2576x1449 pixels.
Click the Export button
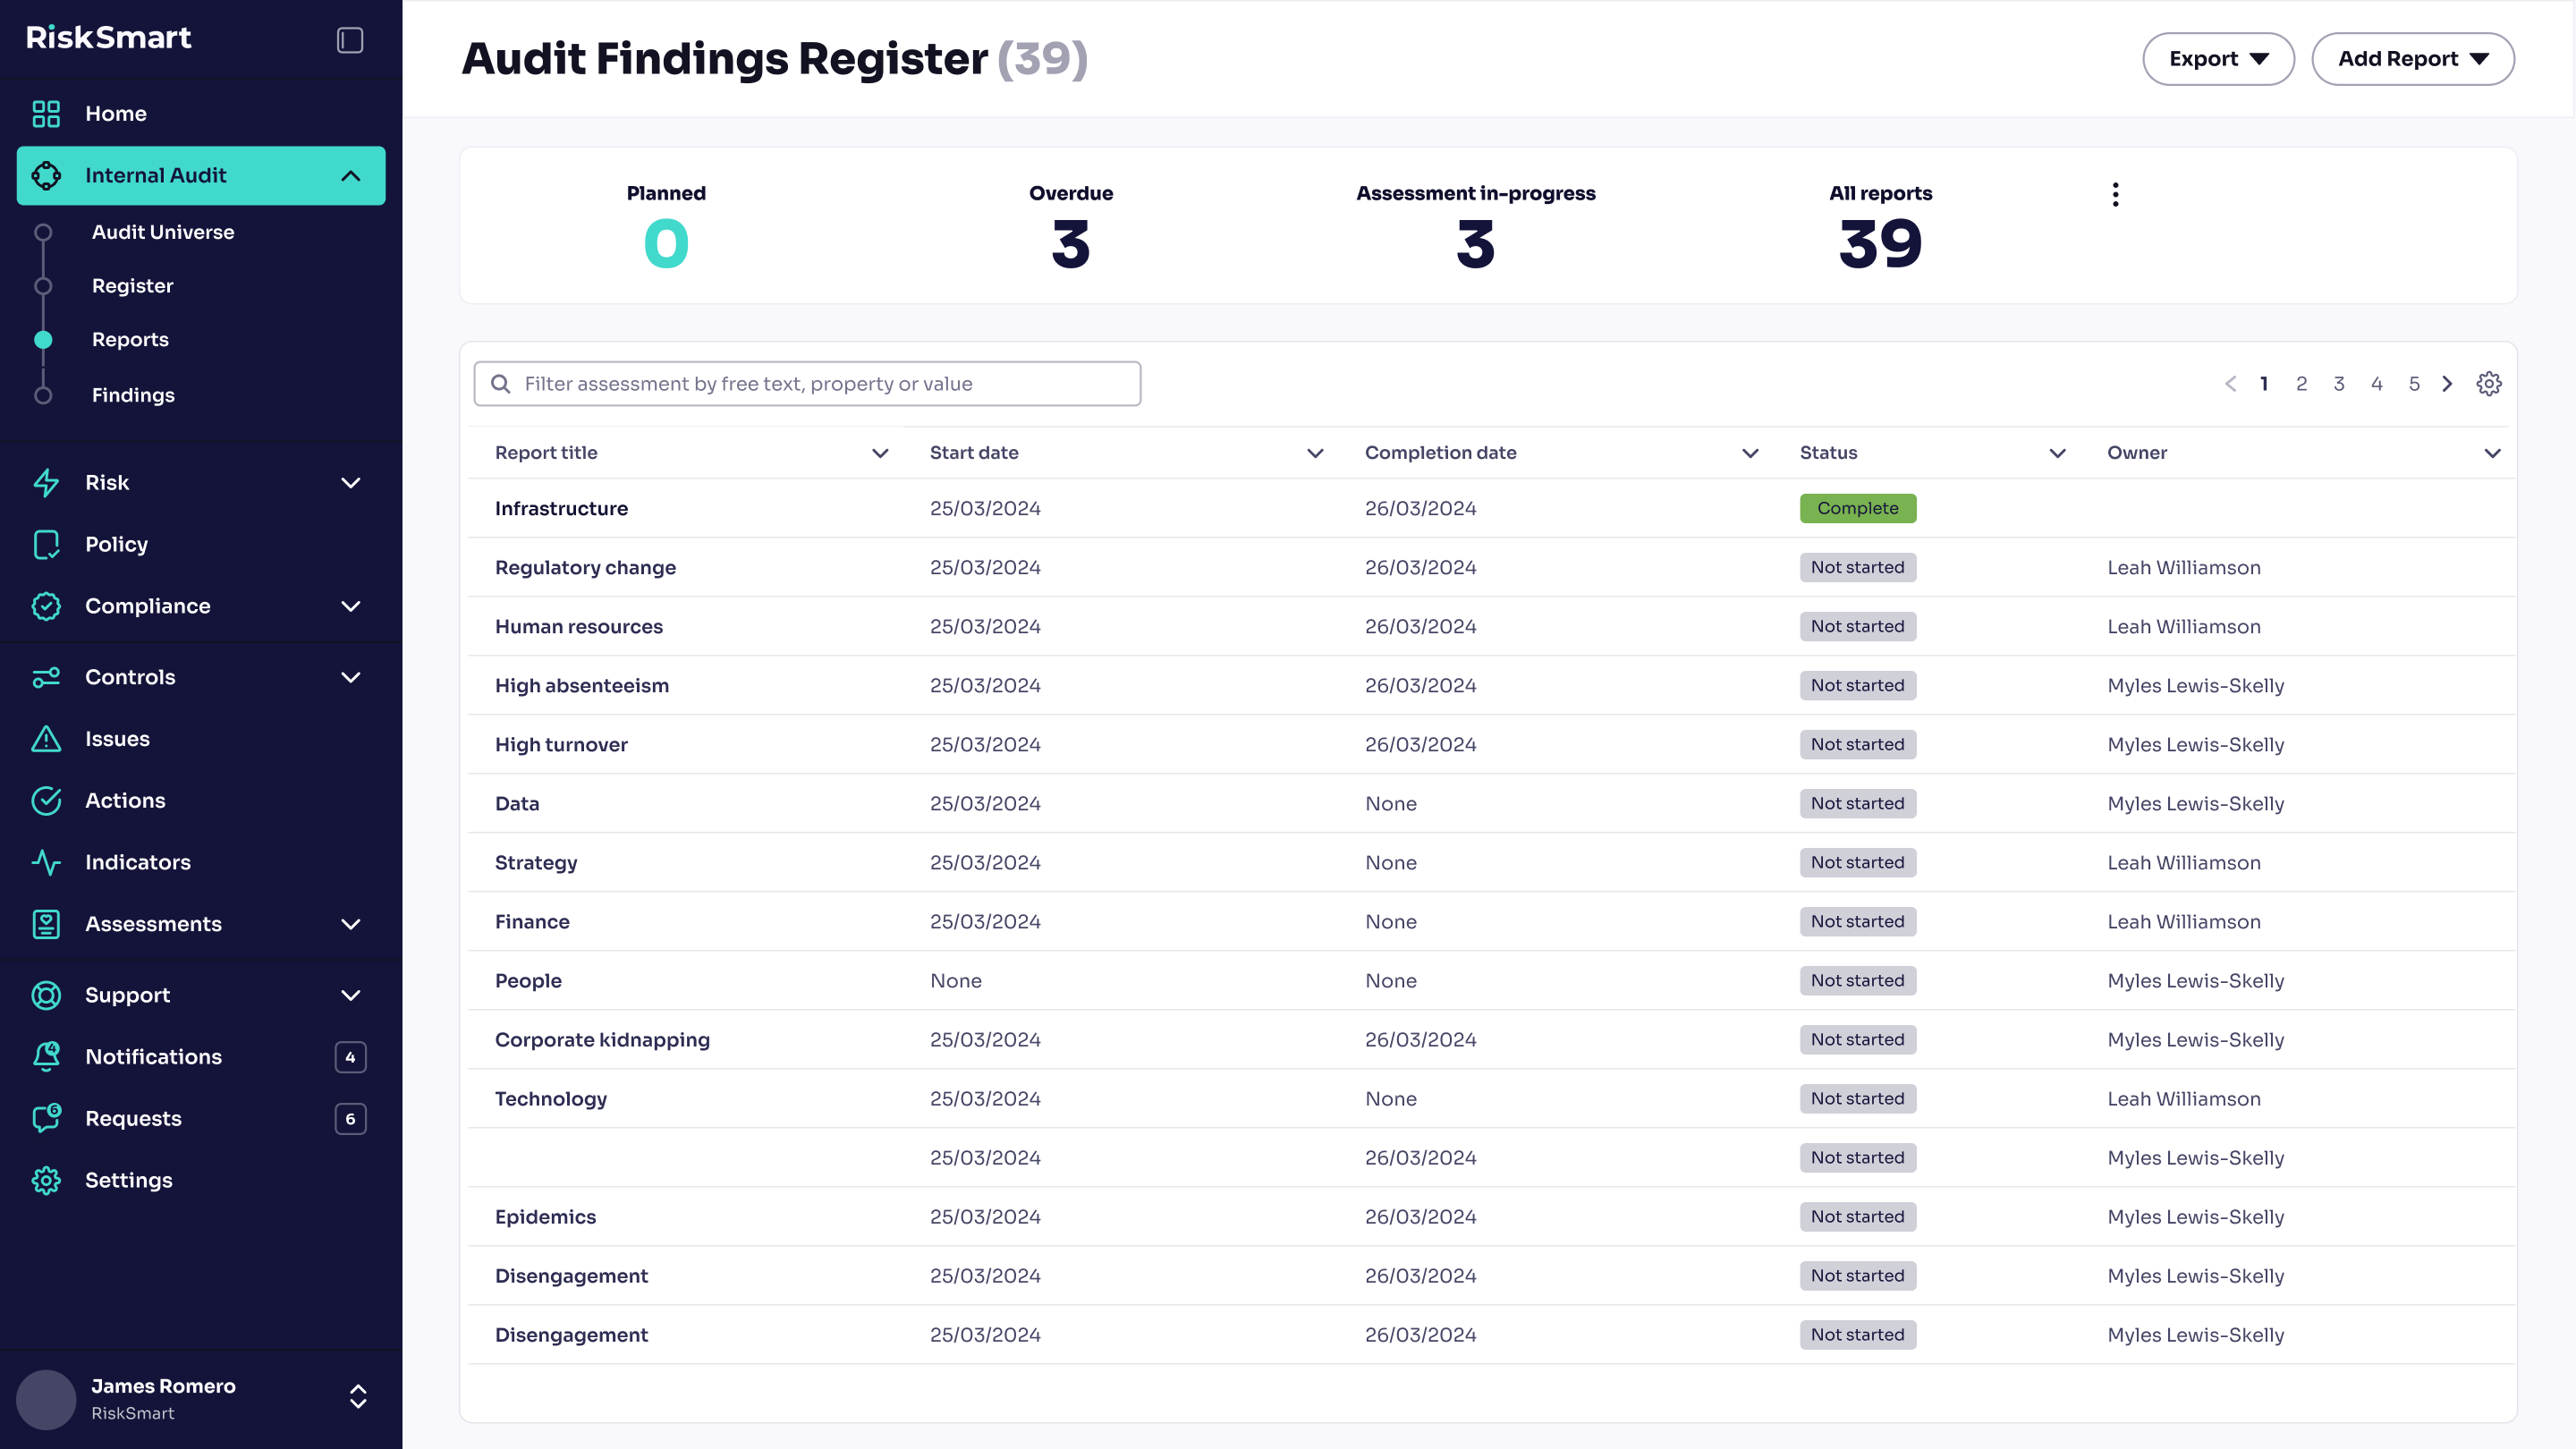[2218, 58]
